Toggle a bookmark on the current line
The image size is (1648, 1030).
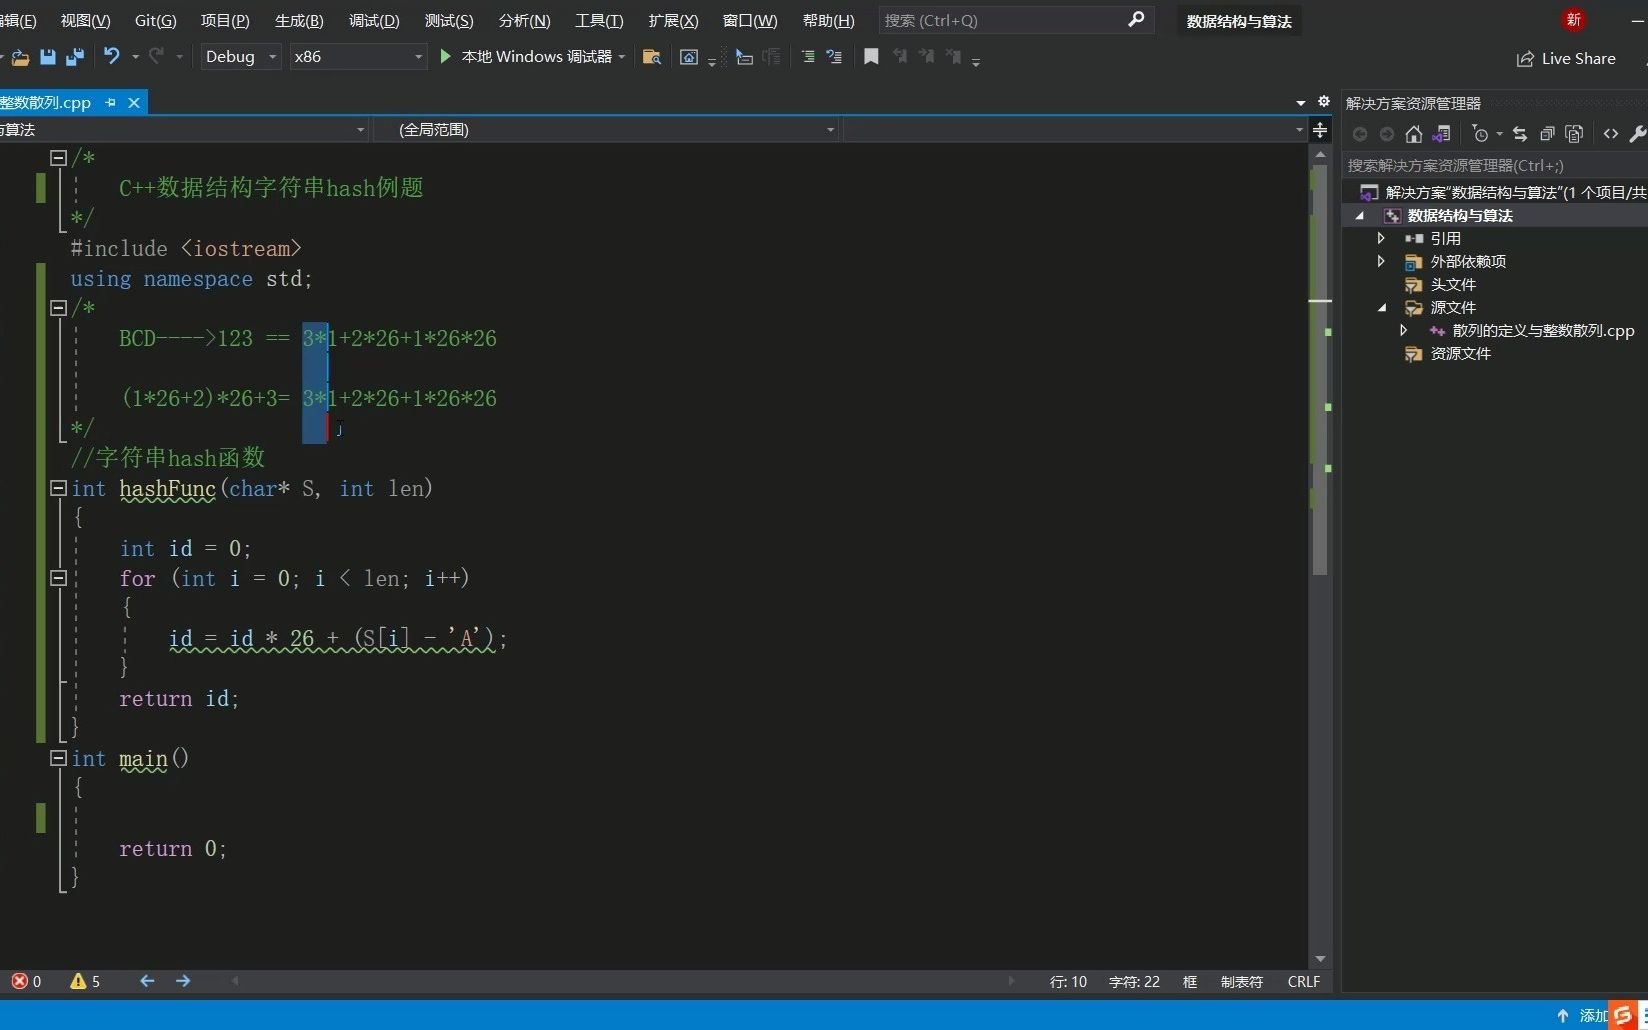(870, 57)
